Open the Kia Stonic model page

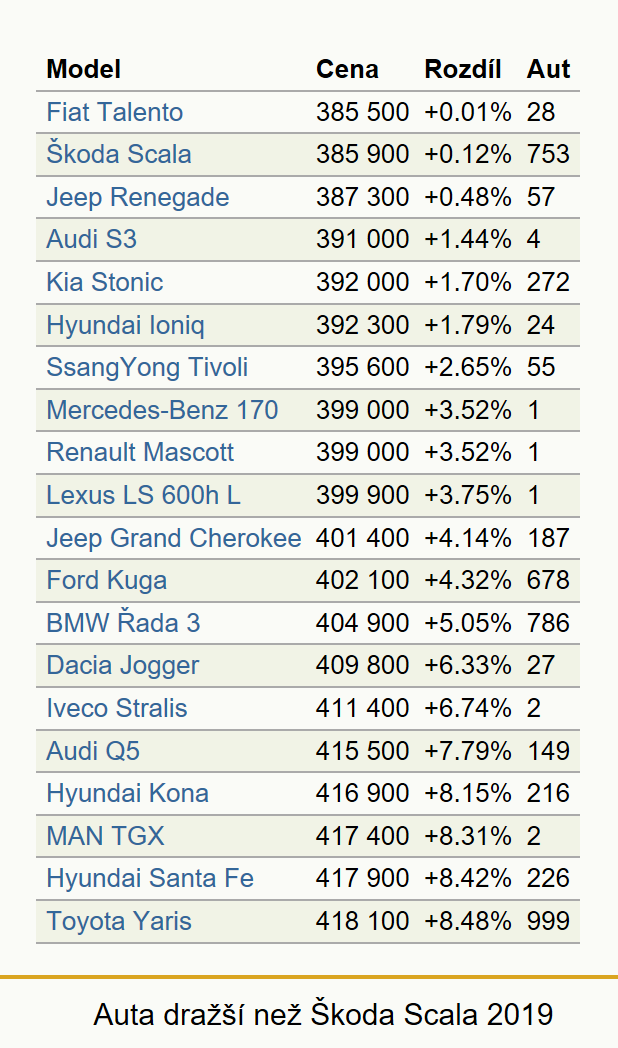click(105, 282)
